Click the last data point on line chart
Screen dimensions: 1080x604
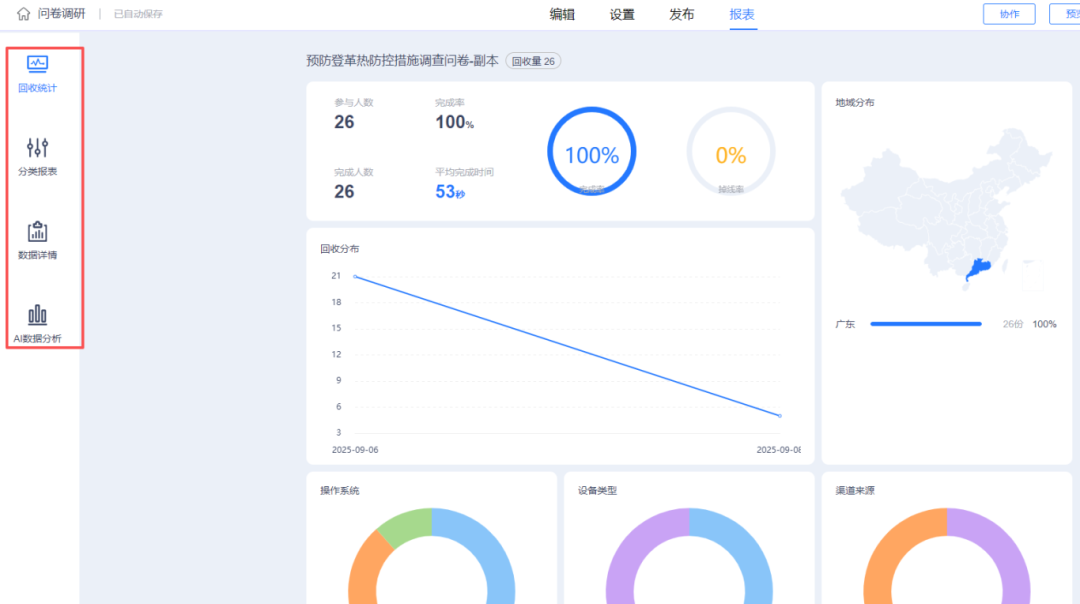pyautogui.click(x=780, y=416)
